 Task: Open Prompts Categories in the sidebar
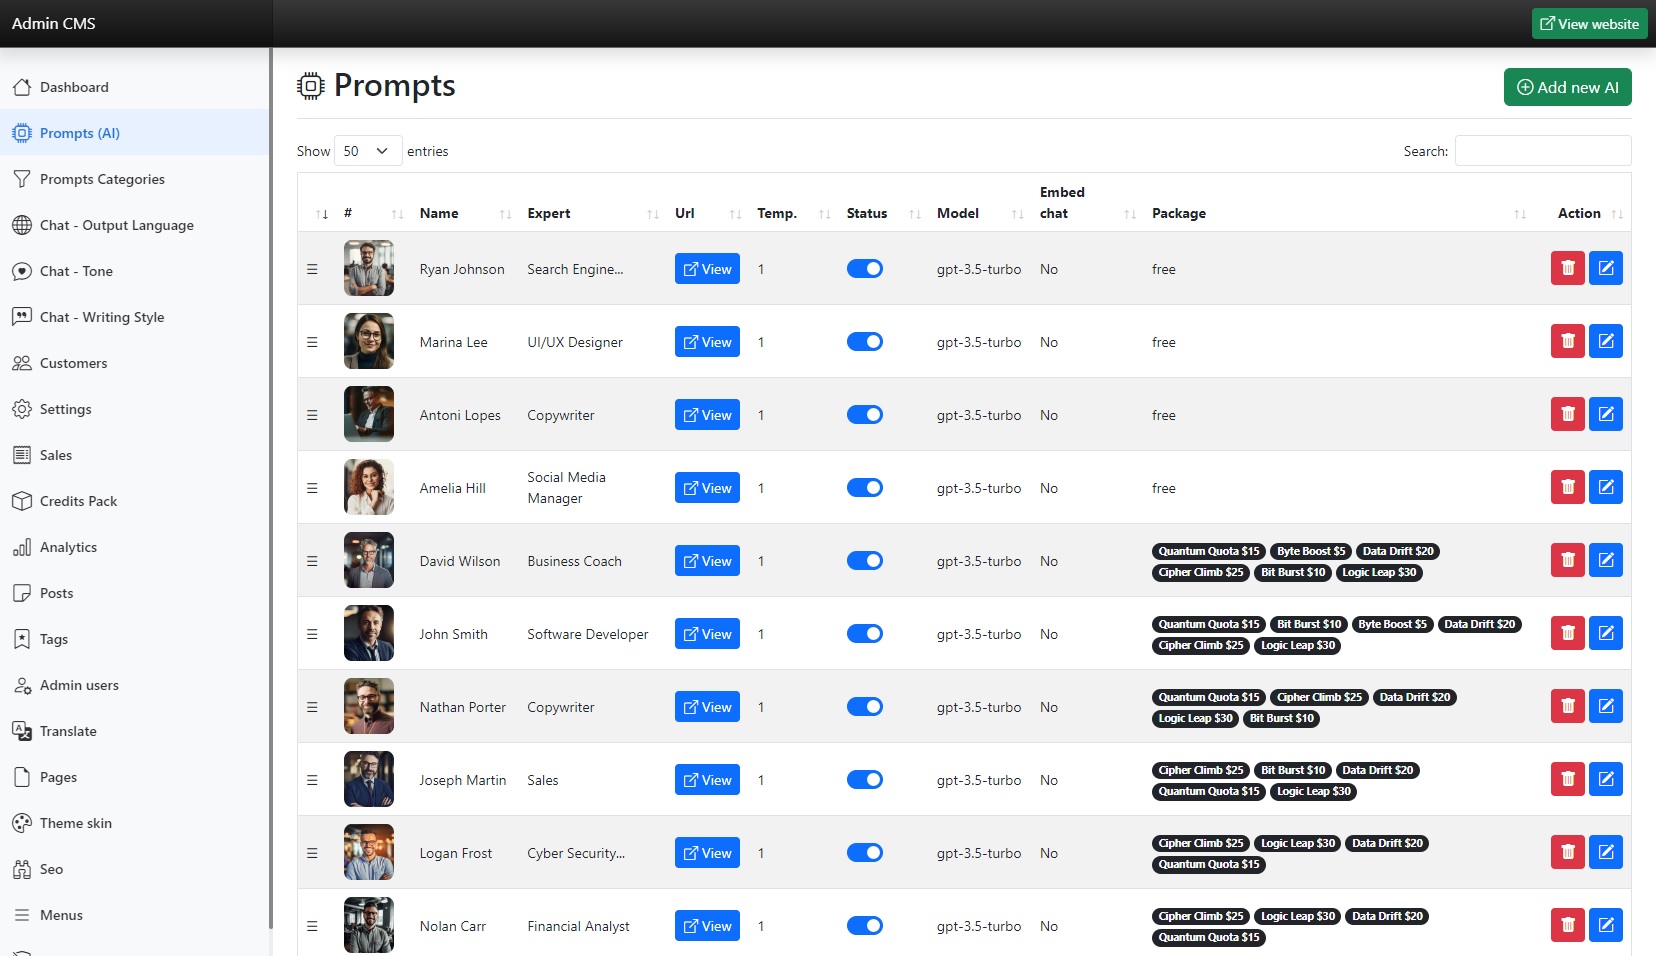tap(102, 179)
